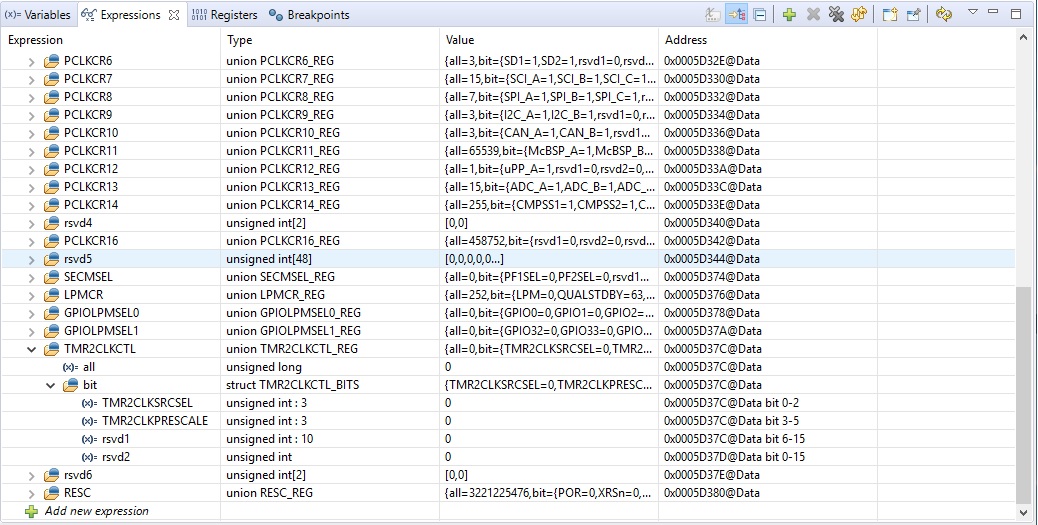Click the PCLKCR8 folder icon
Image resolution: width=1038 pixels, height=525 pixels.
tap(52, 97)
